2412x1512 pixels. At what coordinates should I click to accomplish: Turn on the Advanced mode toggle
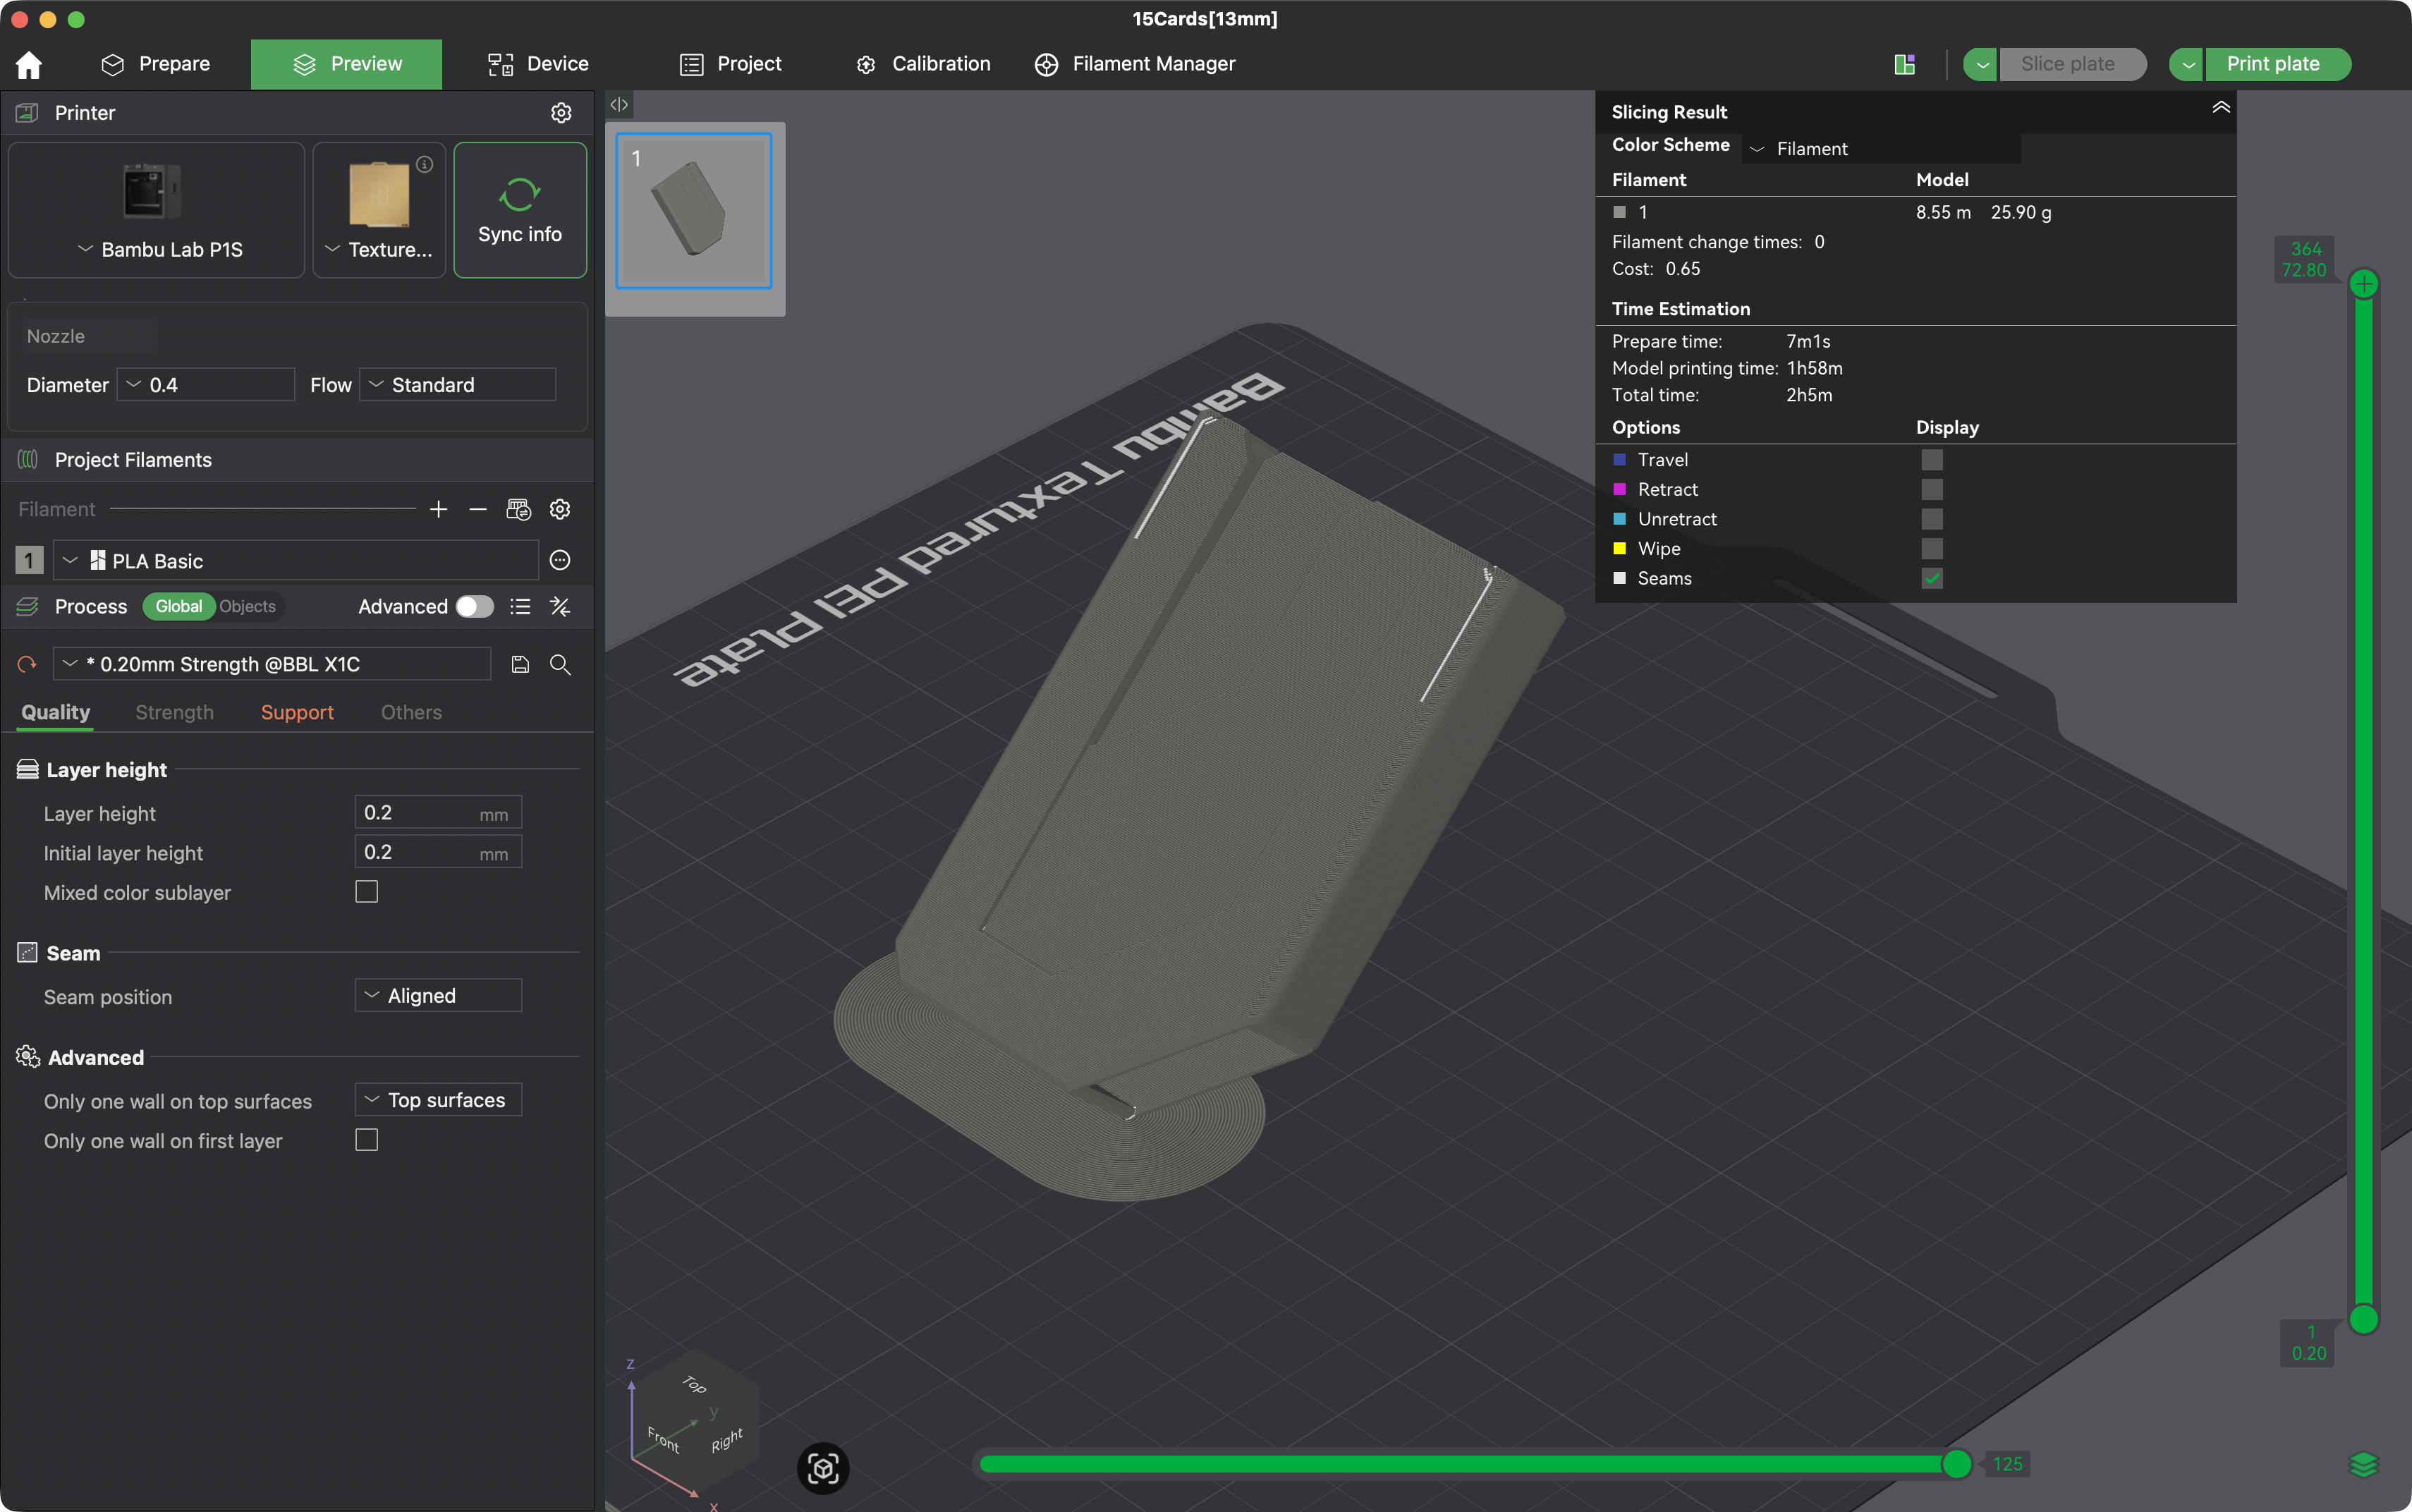474,606
